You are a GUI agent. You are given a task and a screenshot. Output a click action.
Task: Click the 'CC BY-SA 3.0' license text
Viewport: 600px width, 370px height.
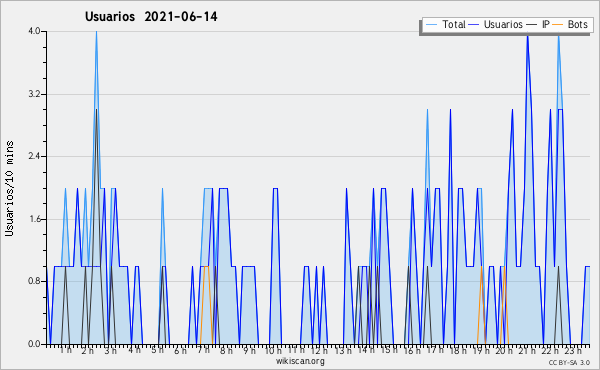pyautogui.click(x=569, y=362)
